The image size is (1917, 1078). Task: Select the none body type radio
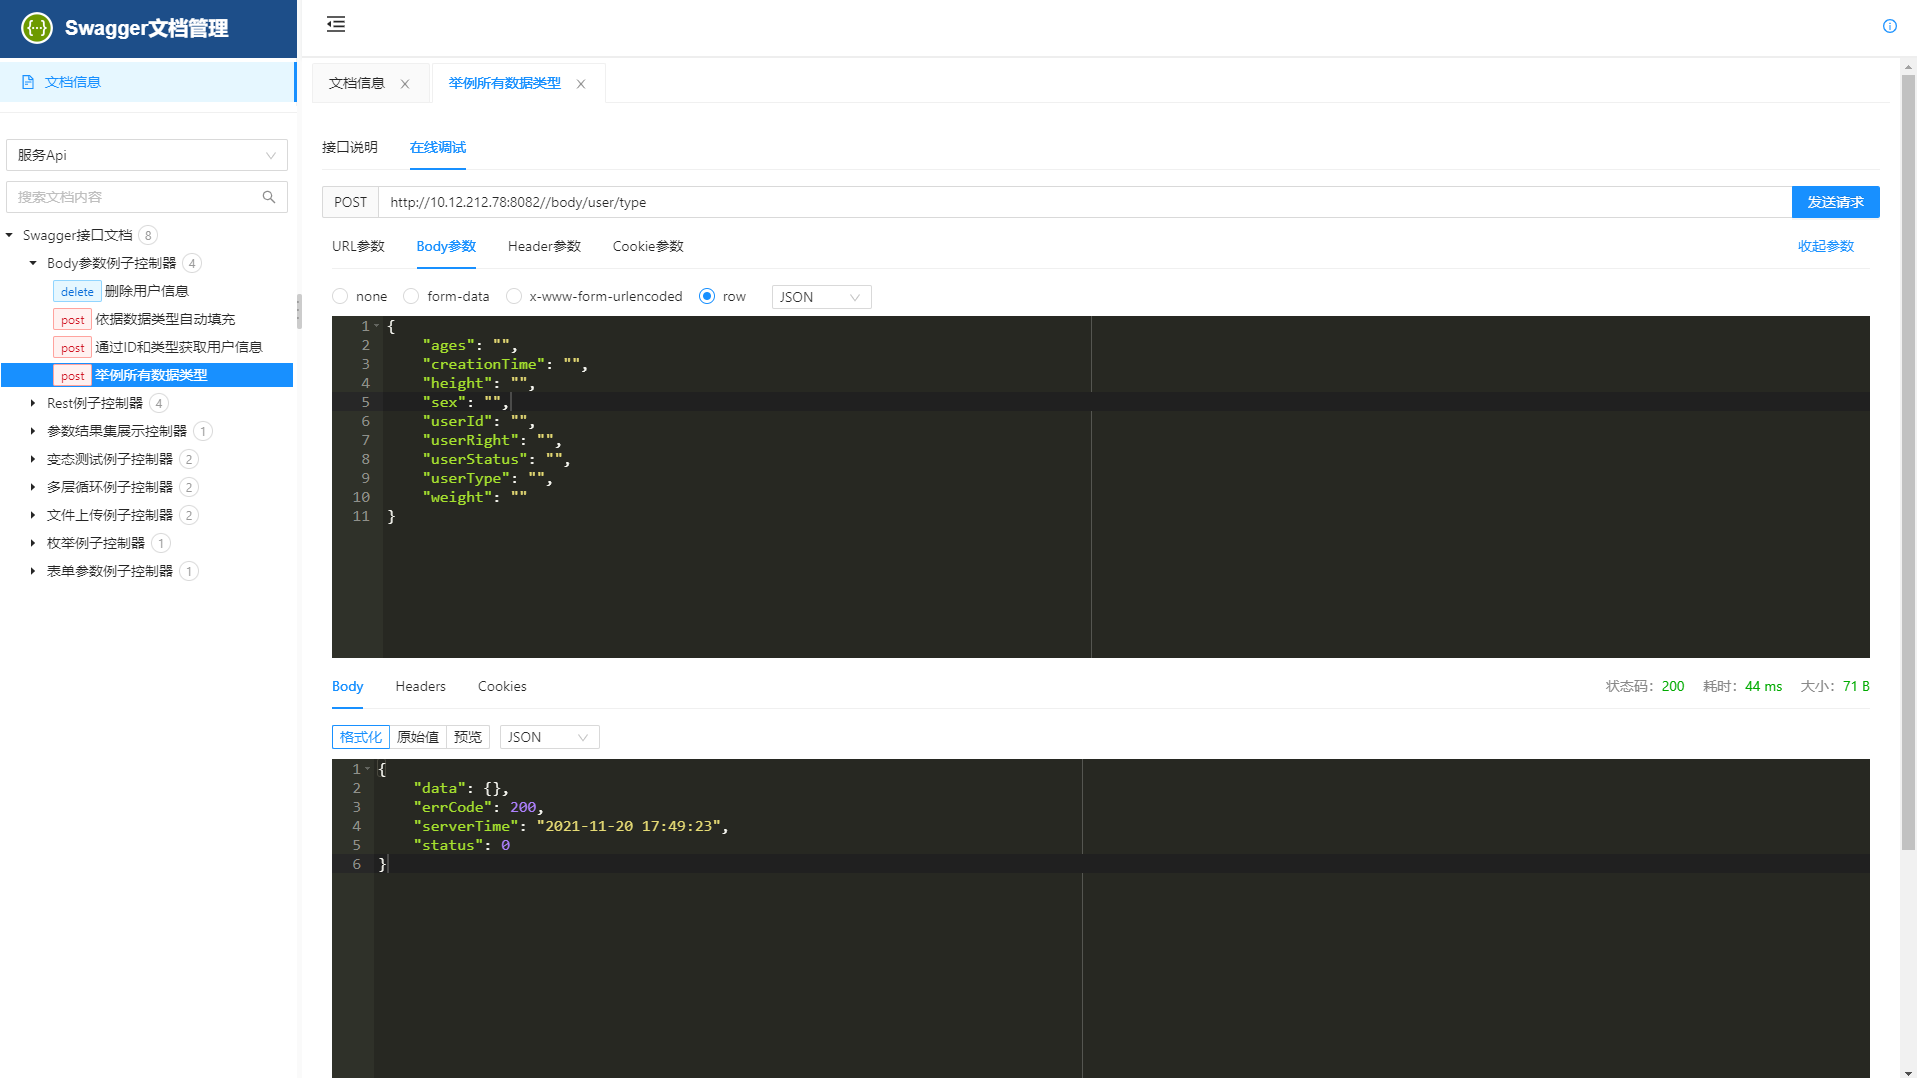[340, 296]
